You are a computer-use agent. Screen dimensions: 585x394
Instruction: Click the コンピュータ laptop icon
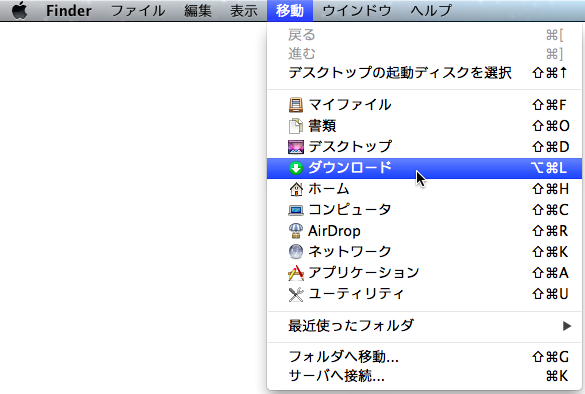pyautogui.click(x=296, y=210)
